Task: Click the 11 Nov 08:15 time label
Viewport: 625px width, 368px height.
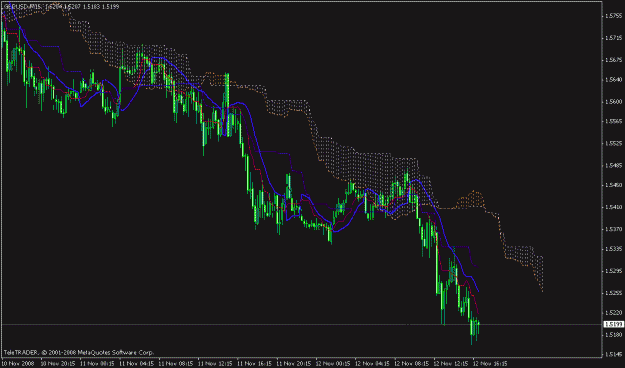Action: [x=176, y=364]
